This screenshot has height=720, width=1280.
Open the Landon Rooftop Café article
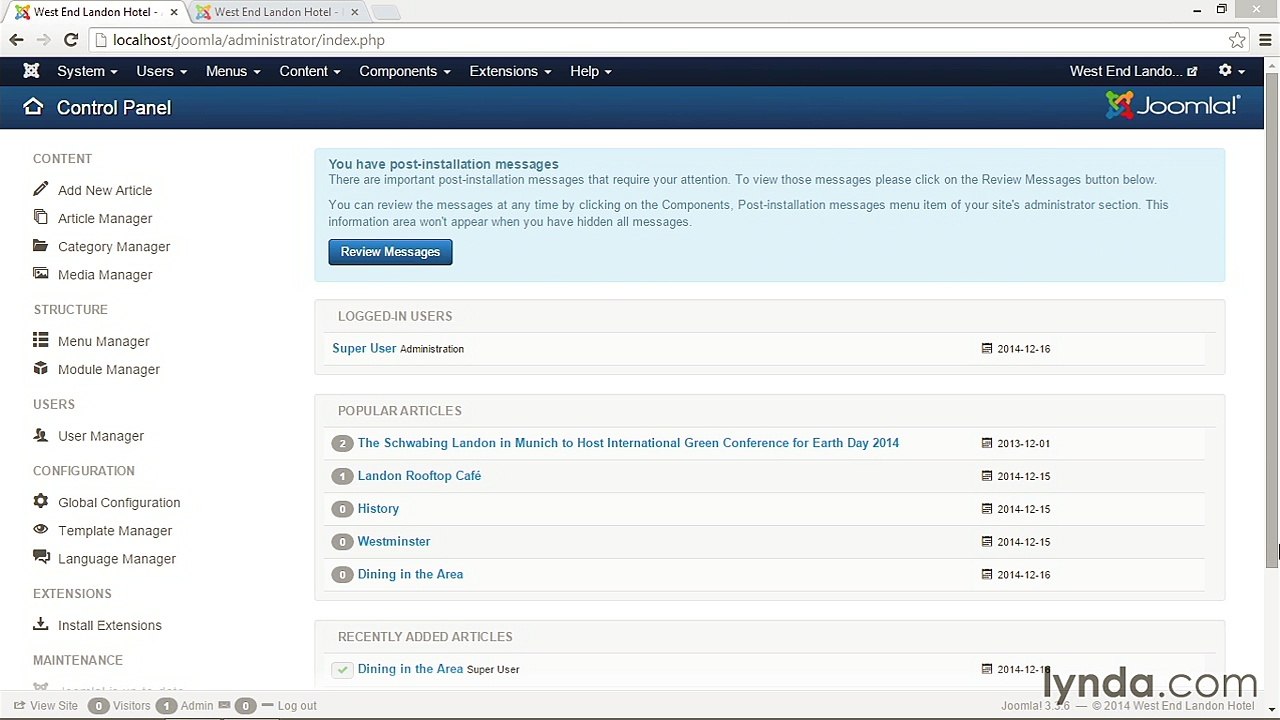point(419,476)
